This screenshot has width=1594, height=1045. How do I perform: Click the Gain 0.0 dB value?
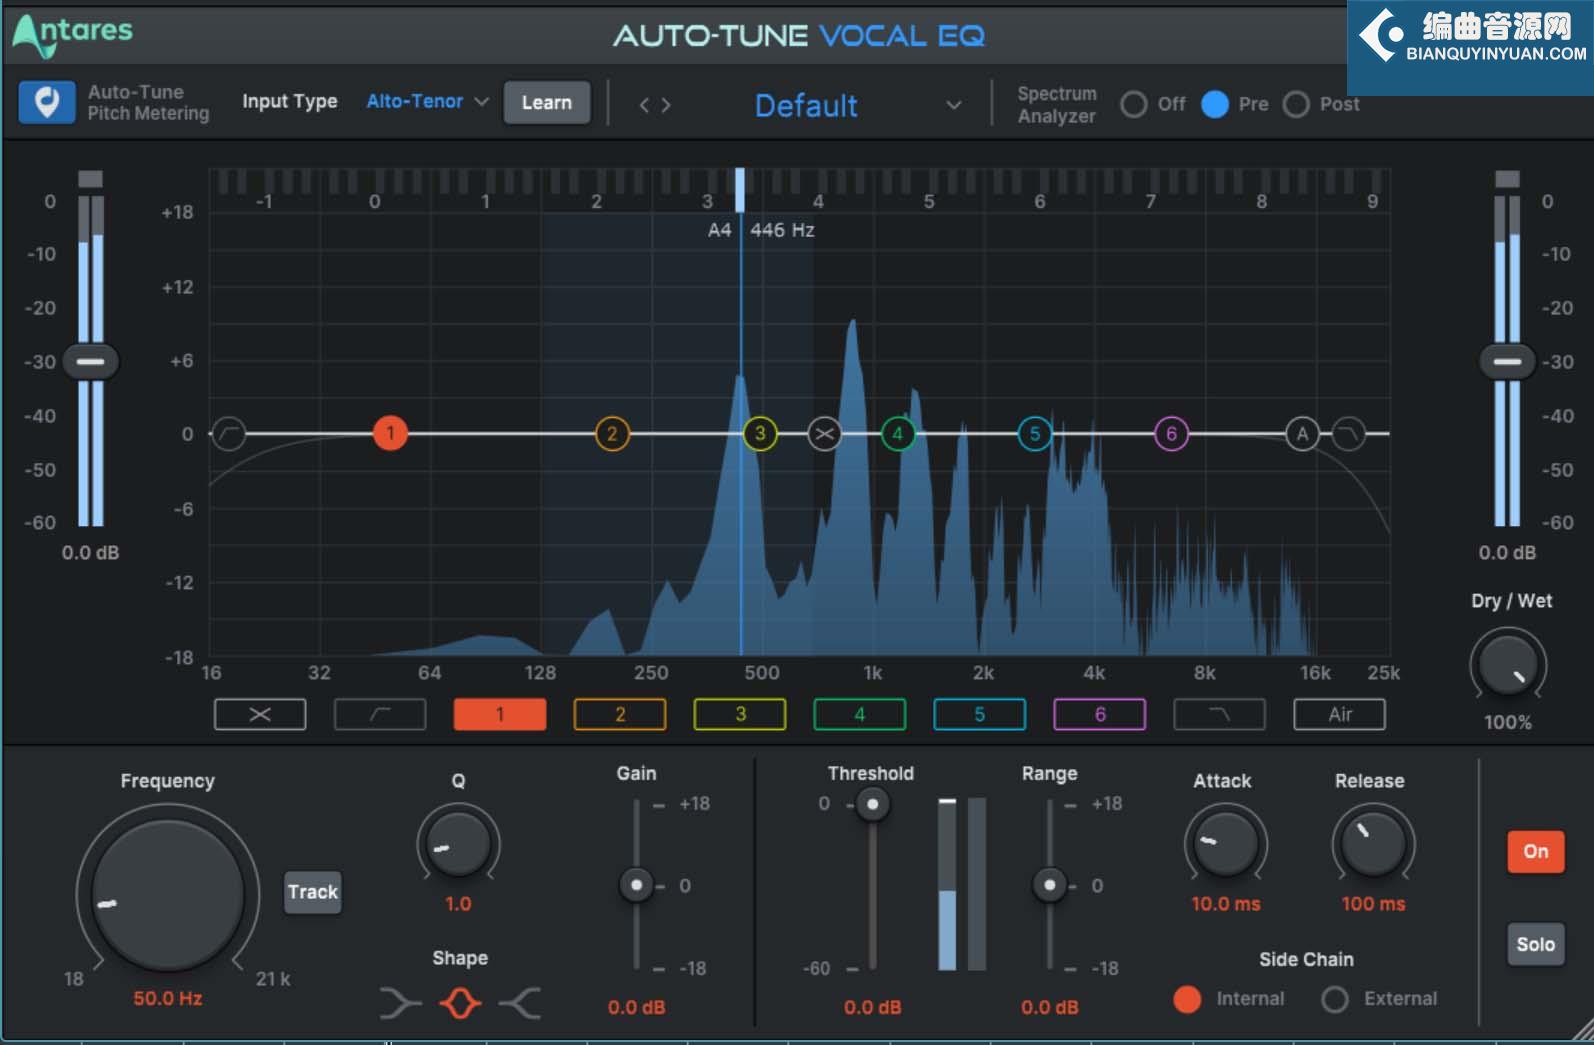(x=636, y=1007)
